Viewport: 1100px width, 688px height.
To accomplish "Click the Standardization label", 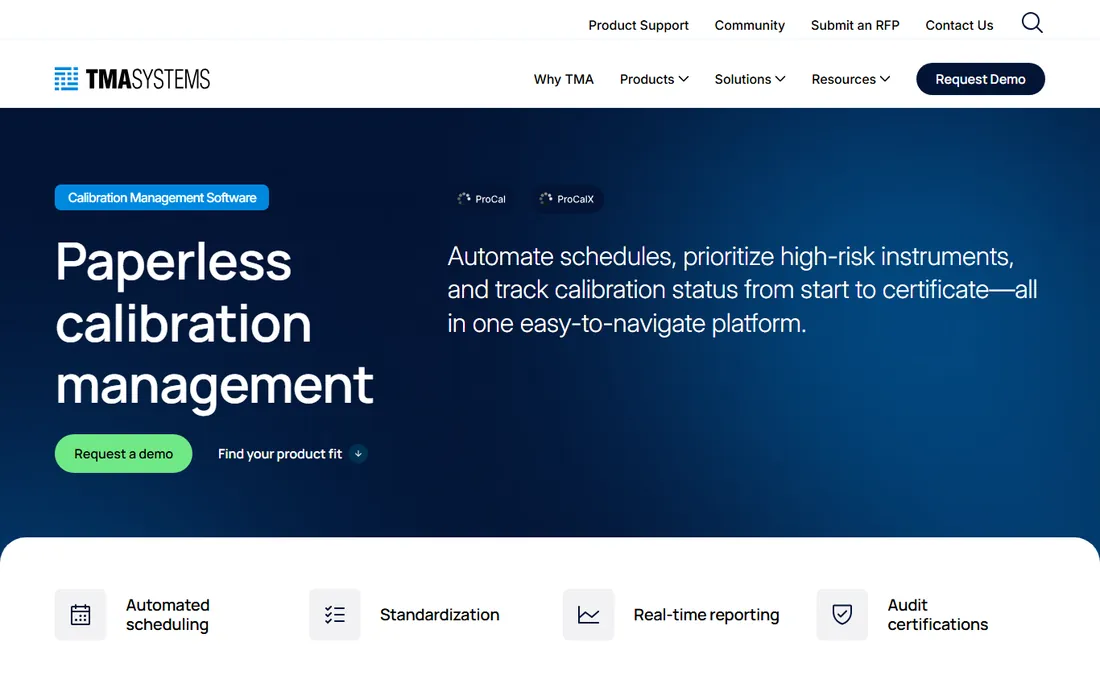I will (x=440, y=614).
